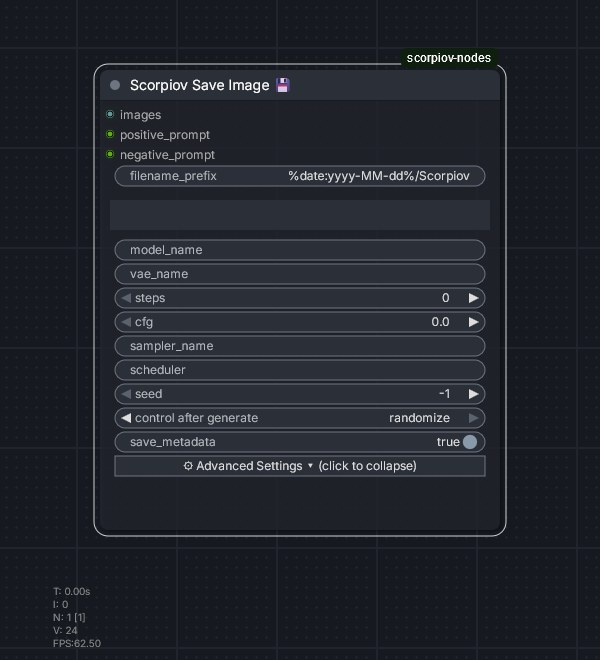Decrease steps with the left arrow

tap(125, 298)
